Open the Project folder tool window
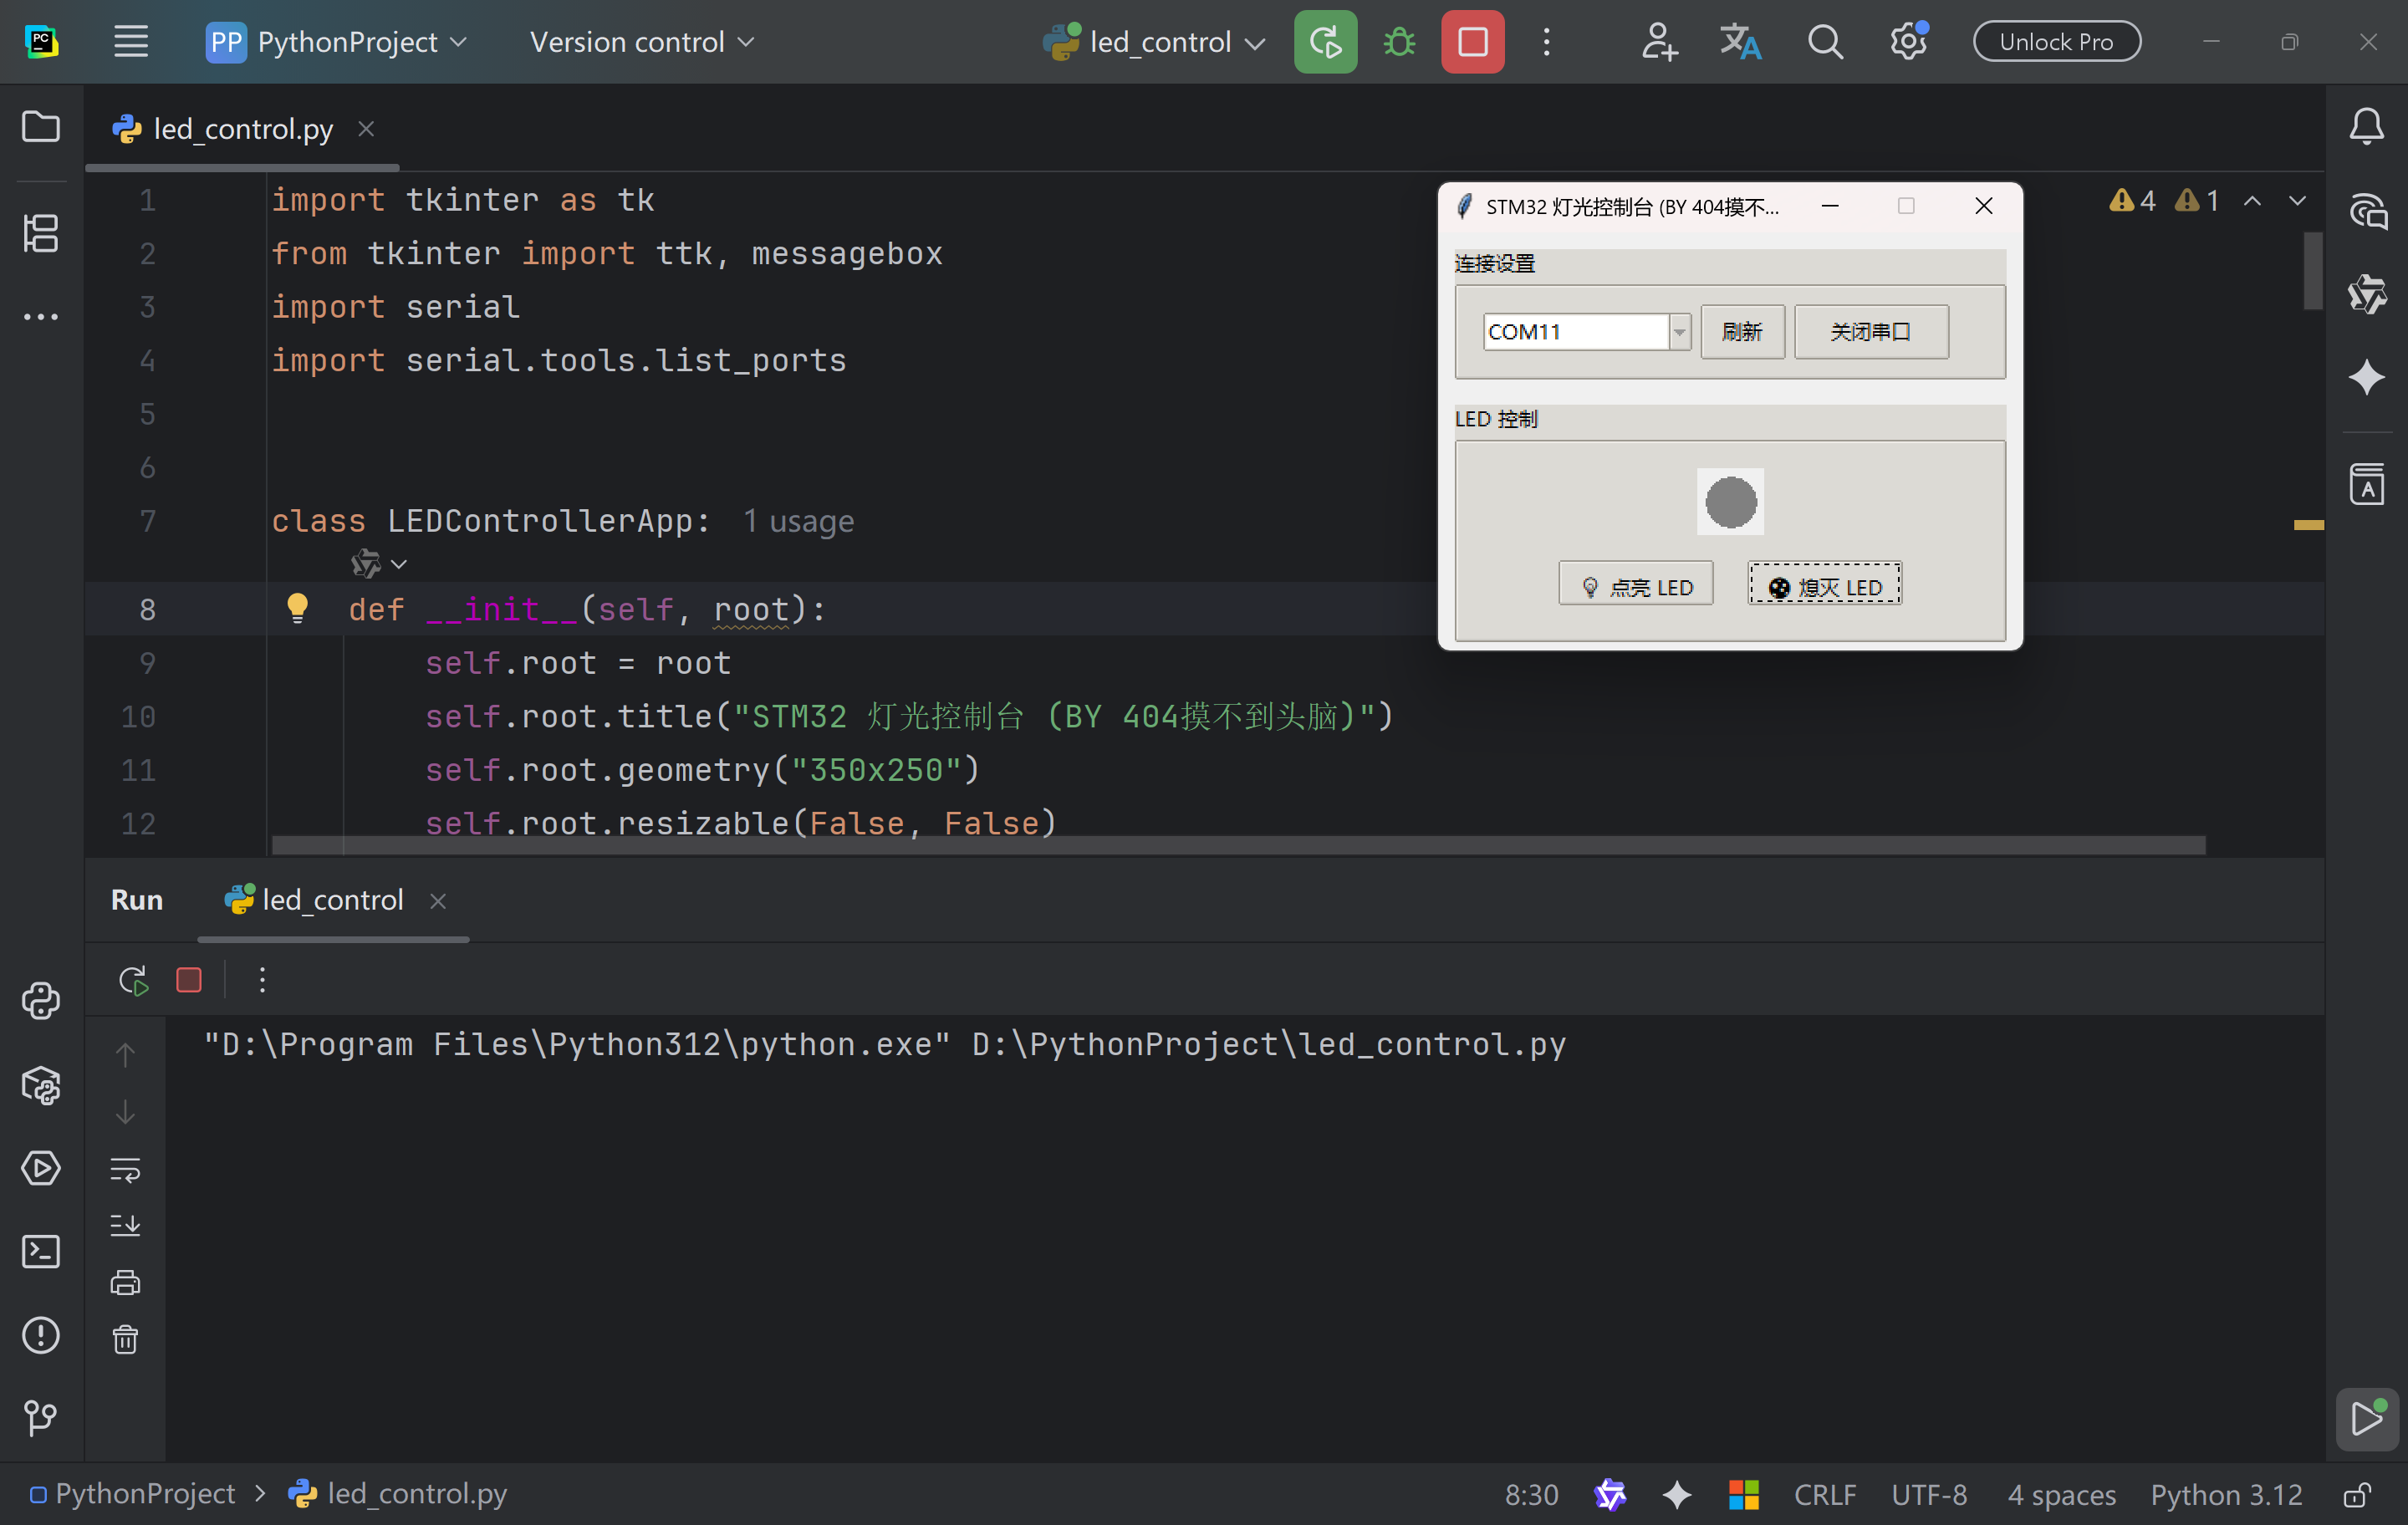Image resolution: width=2408 pixels, height=1525 pixels. 40,127
